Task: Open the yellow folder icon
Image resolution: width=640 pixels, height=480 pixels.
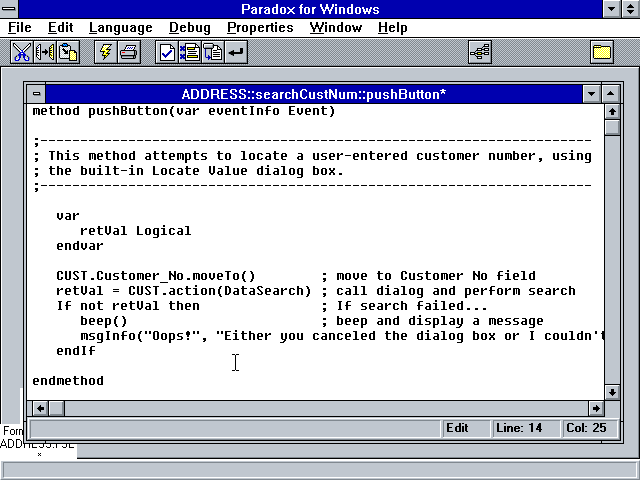Action: tap(602, 52)
